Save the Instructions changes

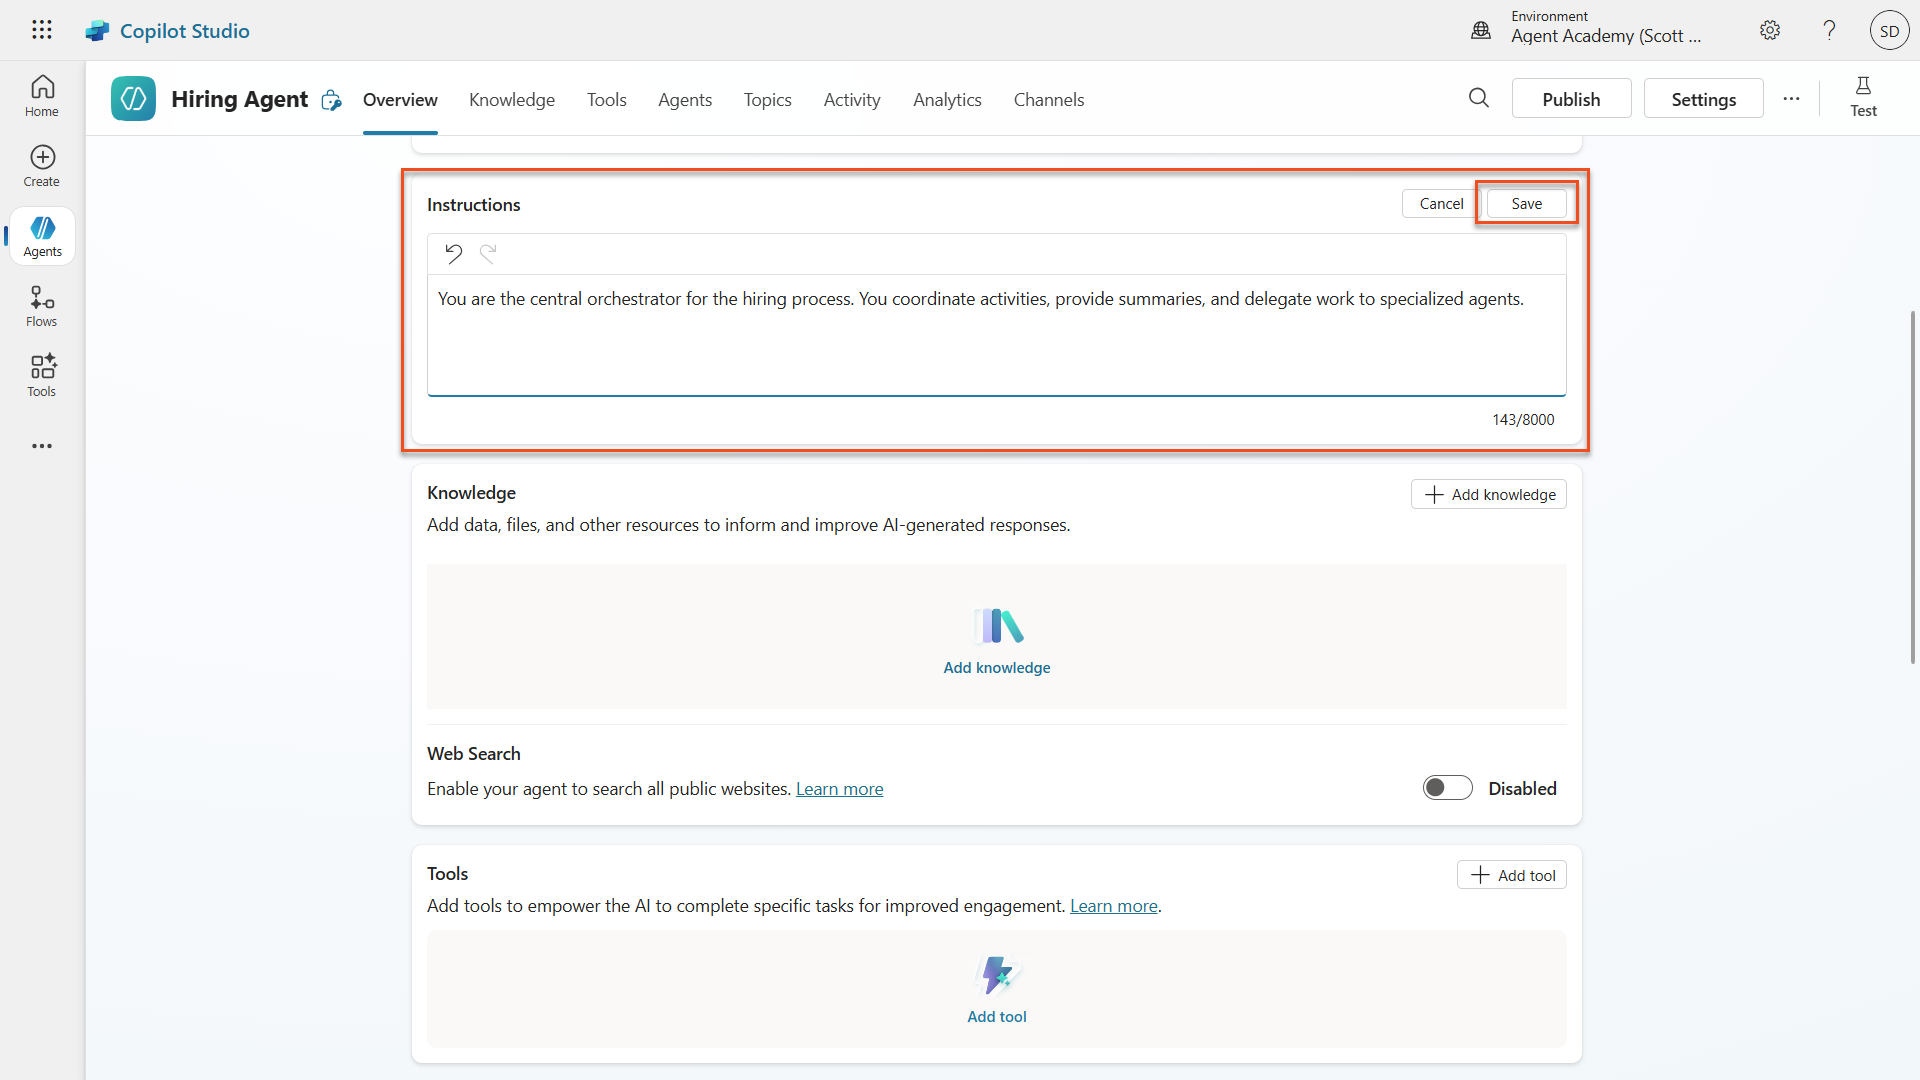[1525, 204]
